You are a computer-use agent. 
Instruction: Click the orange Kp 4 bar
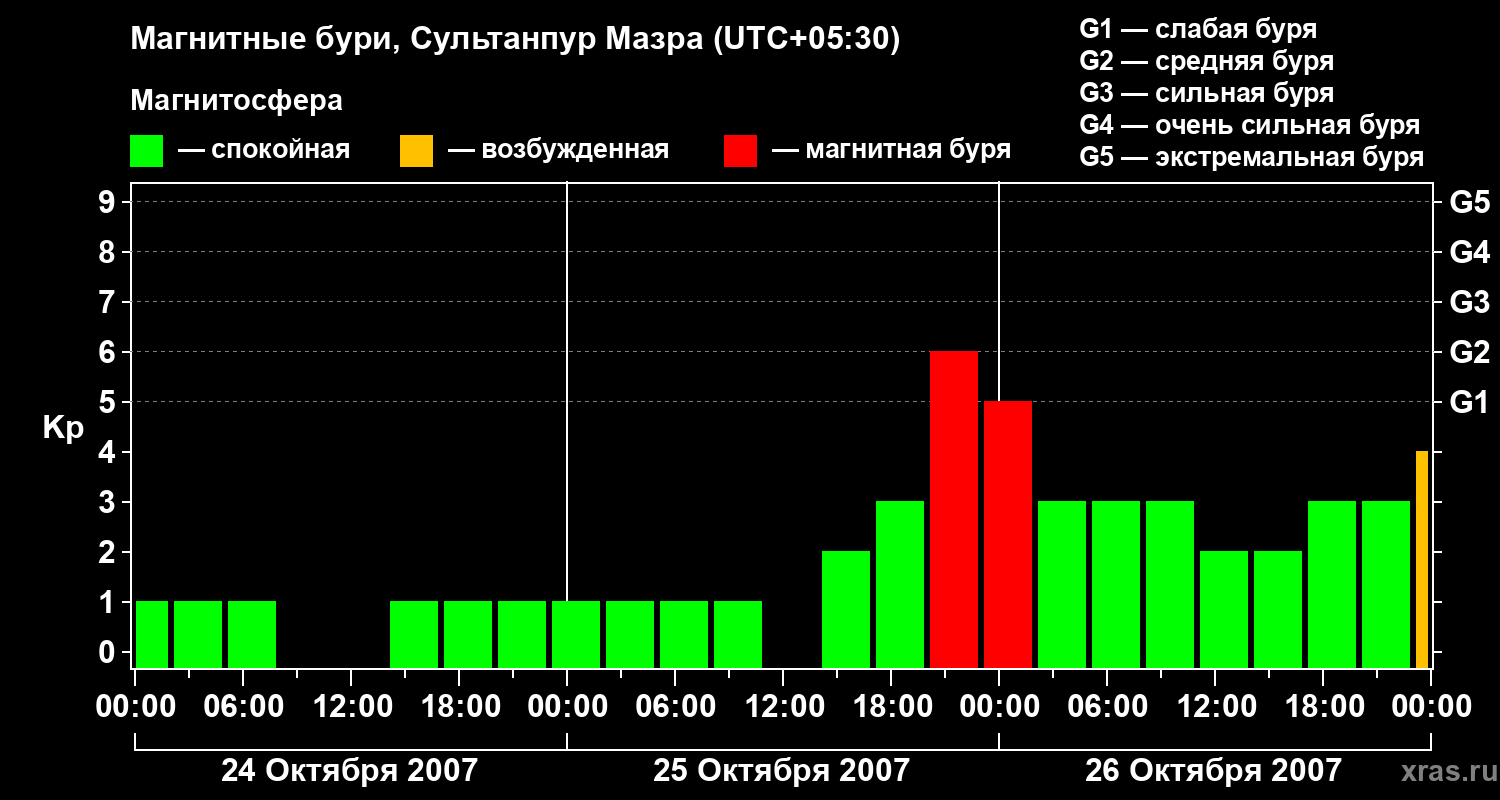click(x=1422, y=560)
